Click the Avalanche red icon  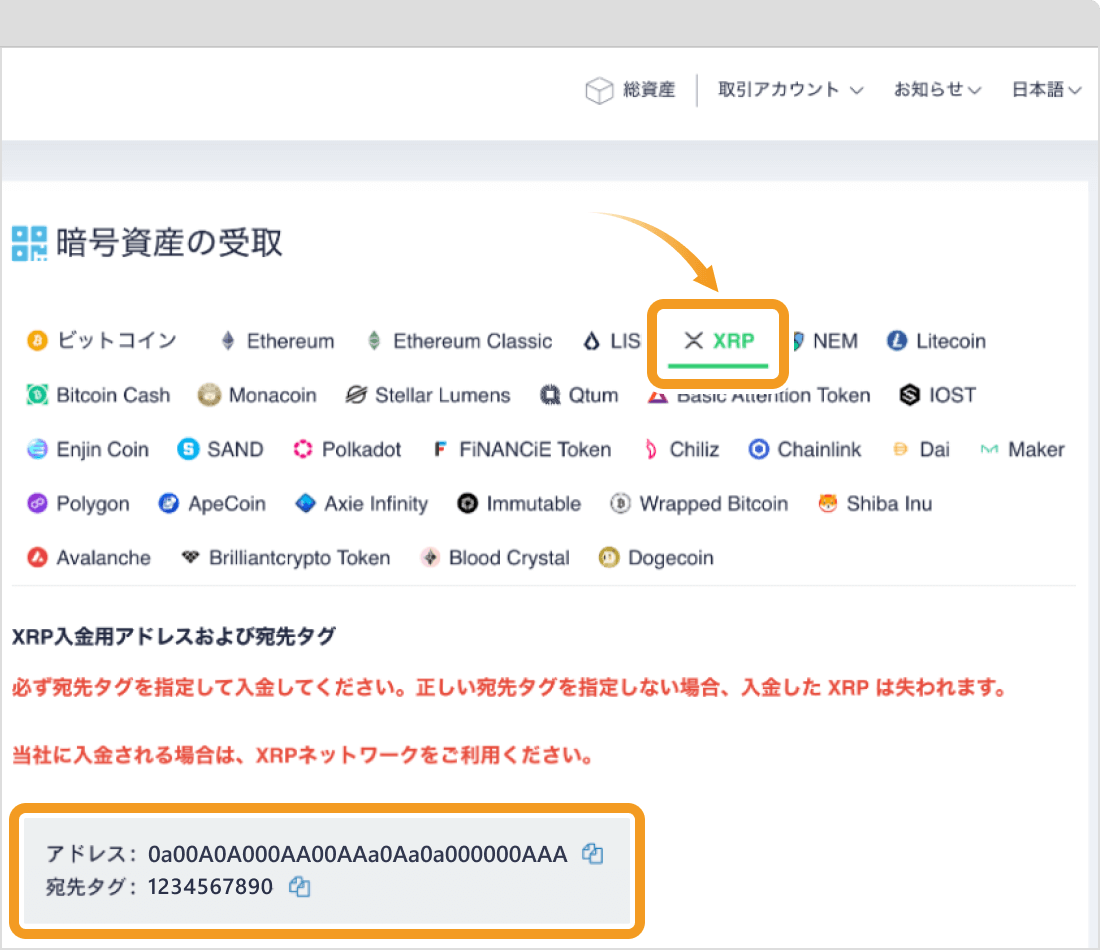[x=37, y=558]
